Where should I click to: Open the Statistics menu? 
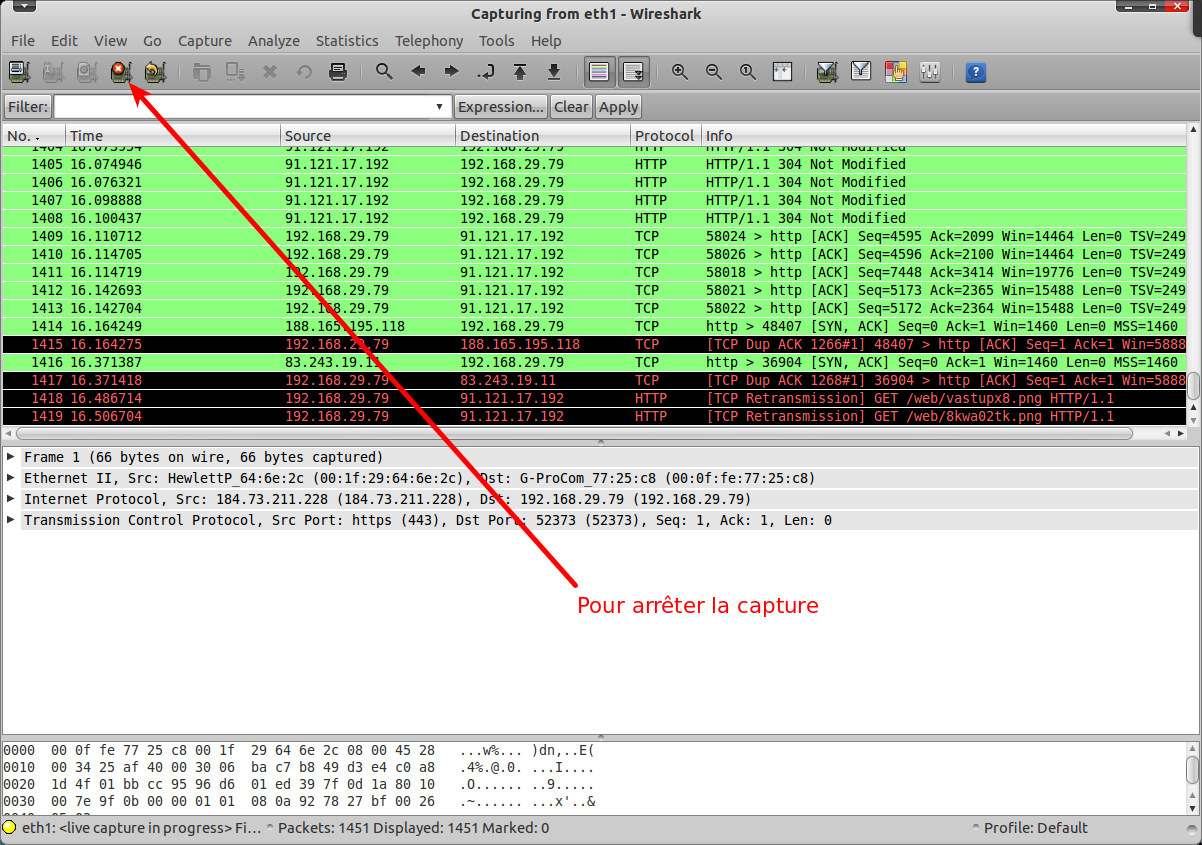[x=347, y=41]
